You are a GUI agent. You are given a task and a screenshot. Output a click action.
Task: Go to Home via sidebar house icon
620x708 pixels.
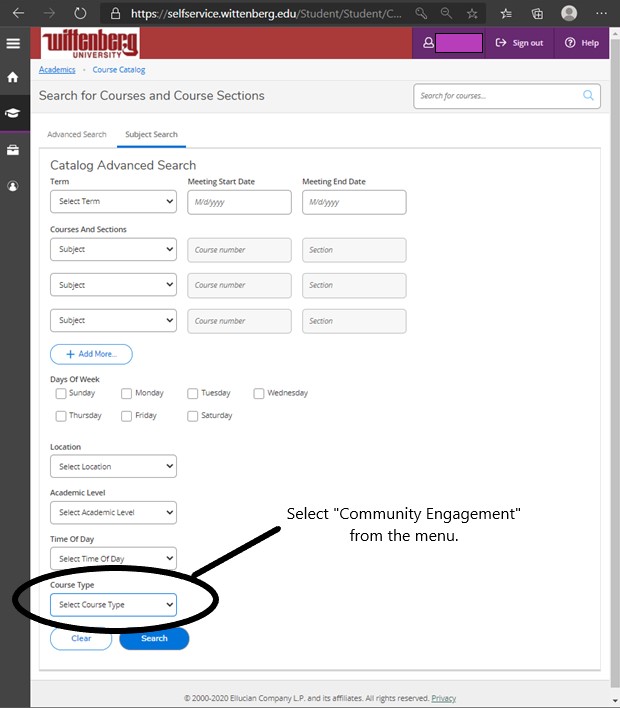click(x=13, y=77)
